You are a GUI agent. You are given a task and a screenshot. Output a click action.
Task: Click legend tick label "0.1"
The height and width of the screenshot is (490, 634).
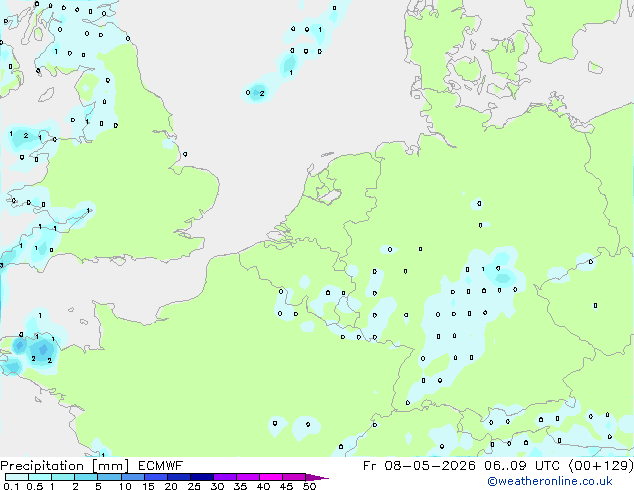[11, 486]
